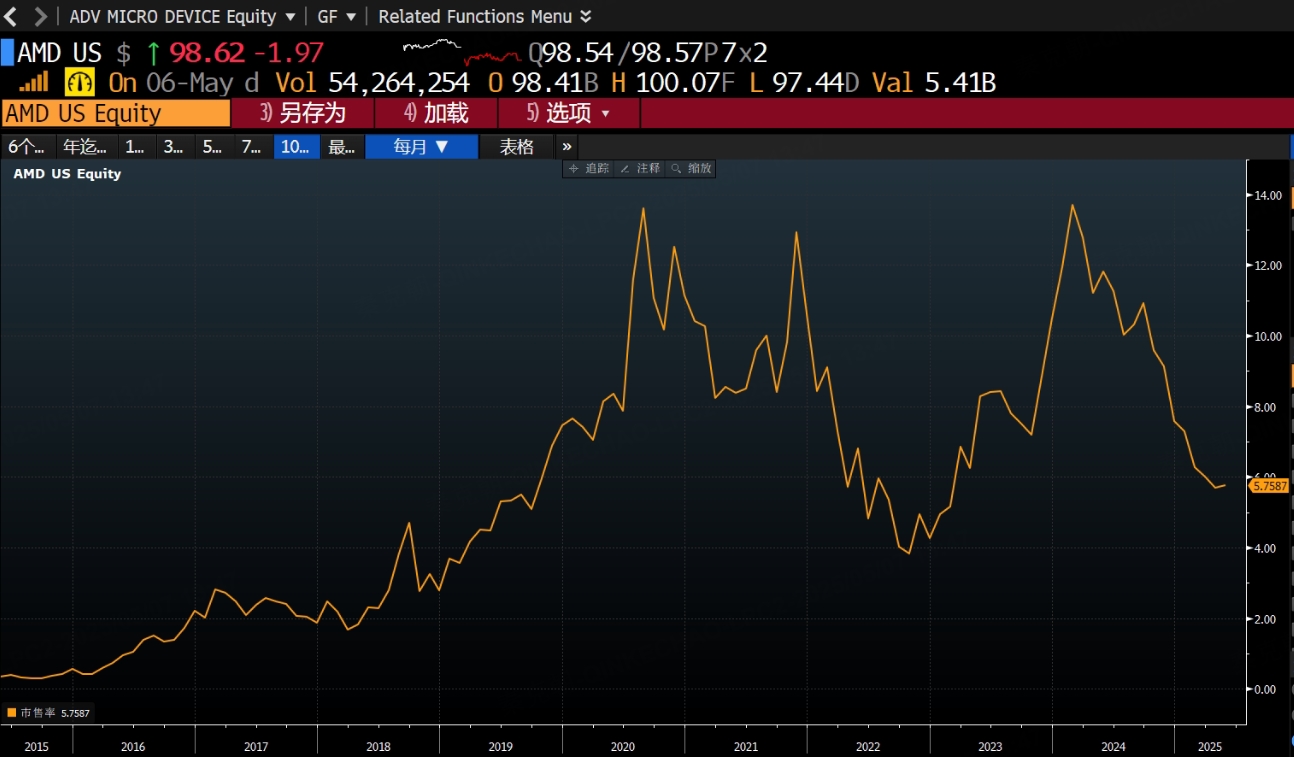Activate the 缩放 zoom tool
The width and height of the screenshot is (1294, 757).
[x=692, y=168]
